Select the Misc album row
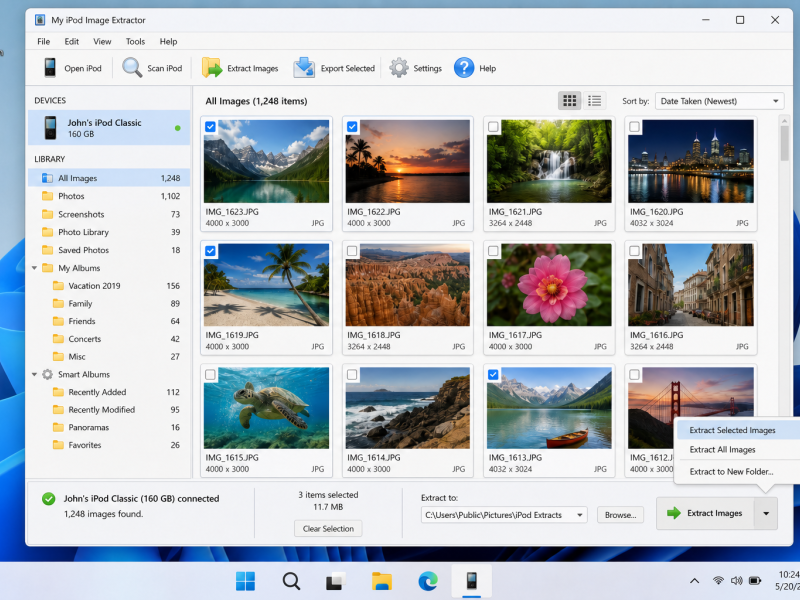The width and height of the screenshot is (800, 600). click(110, 357)
